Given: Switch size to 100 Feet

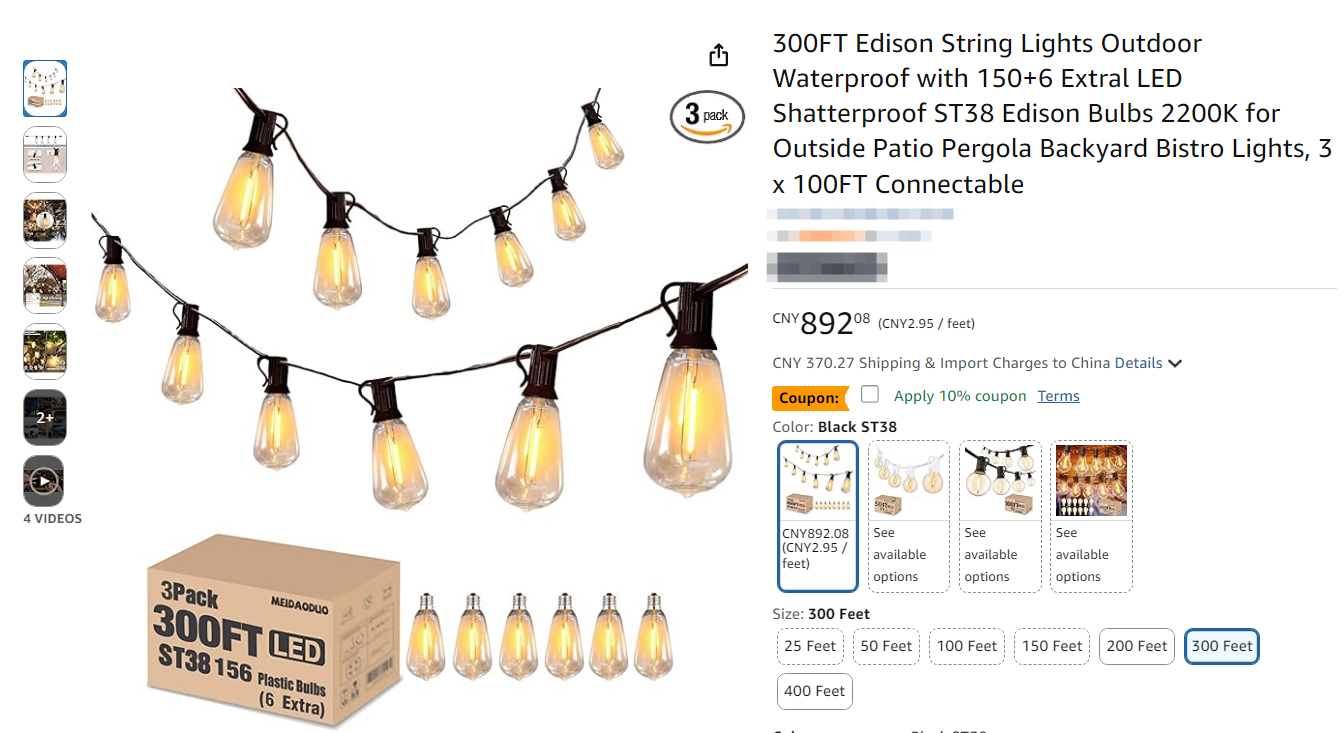Looking at the screenshot, I should tap(967, 646).
